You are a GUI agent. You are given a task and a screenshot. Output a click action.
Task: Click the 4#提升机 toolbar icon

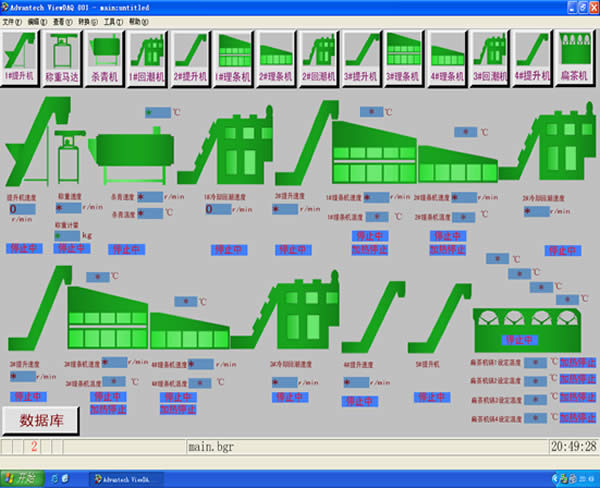[x=532, y=55]
